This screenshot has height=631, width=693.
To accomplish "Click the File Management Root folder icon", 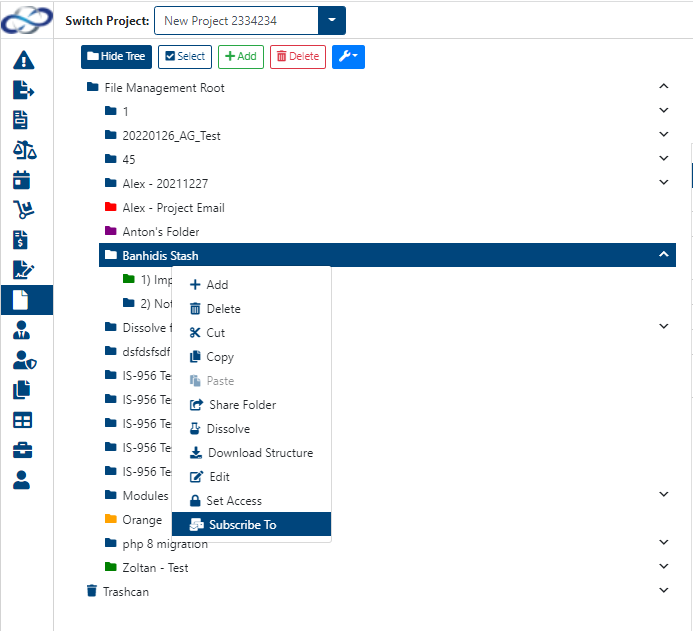I will pos(92,86).
